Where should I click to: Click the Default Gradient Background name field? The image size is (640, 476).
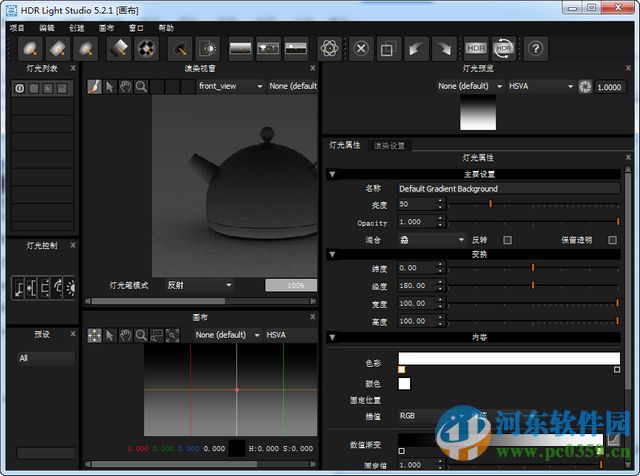(x=509, y=189)
